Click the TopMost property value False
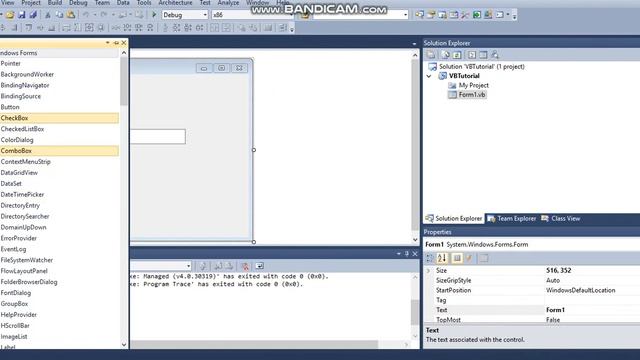640x360 pixels. tap(553, 320)
